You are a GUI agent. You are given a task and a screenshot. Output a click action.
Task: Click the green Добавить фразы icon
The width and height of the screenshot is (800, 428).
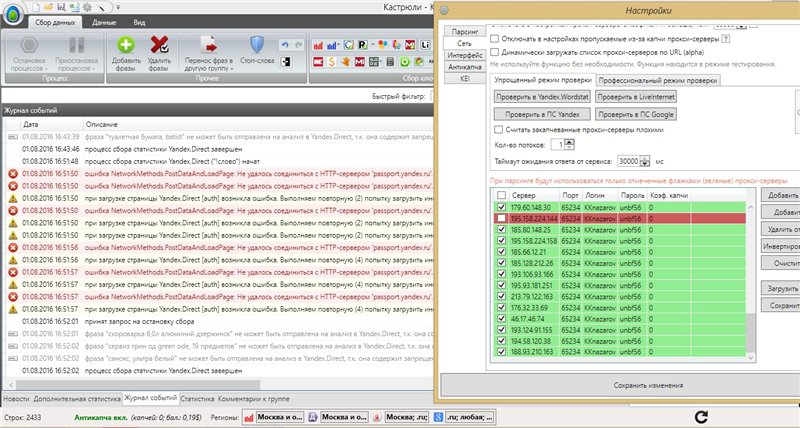(125, 45)
